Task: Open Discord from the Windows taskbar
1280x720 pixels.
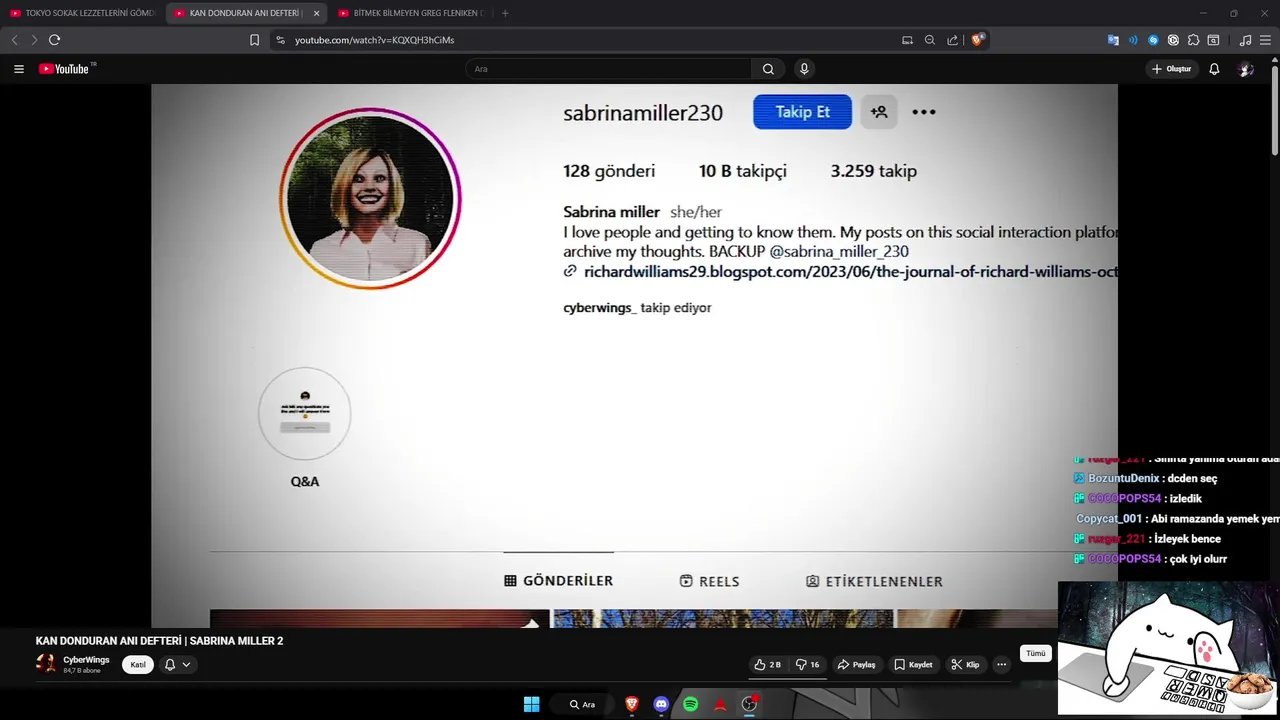Action: (x=661, y=704)
